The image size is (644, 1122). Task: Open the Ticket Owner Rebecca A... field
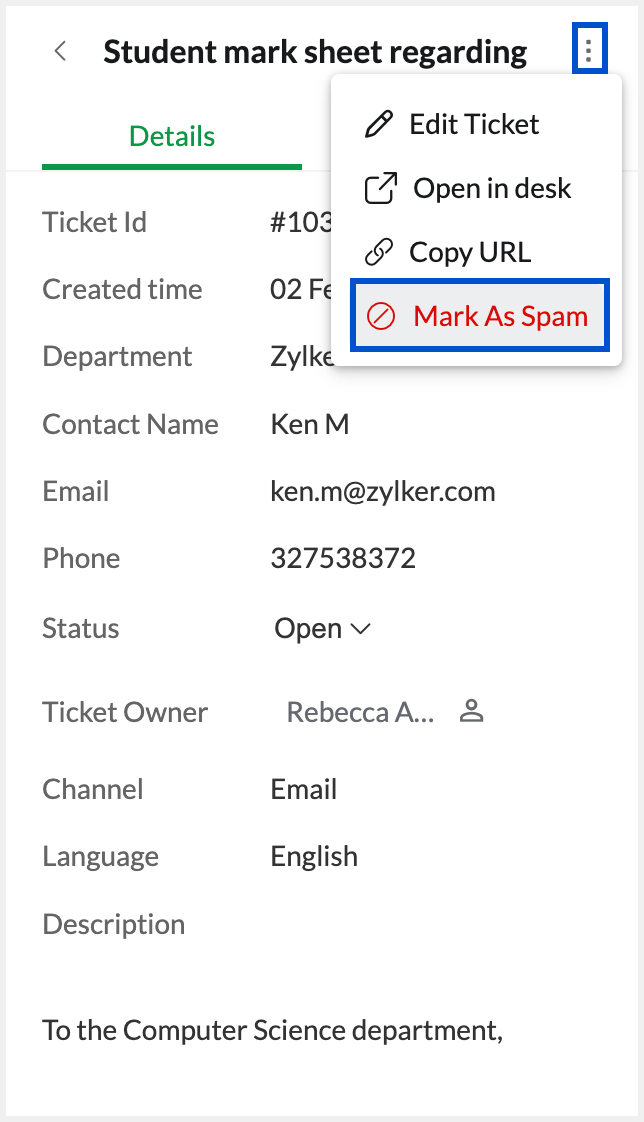point(360,712)
